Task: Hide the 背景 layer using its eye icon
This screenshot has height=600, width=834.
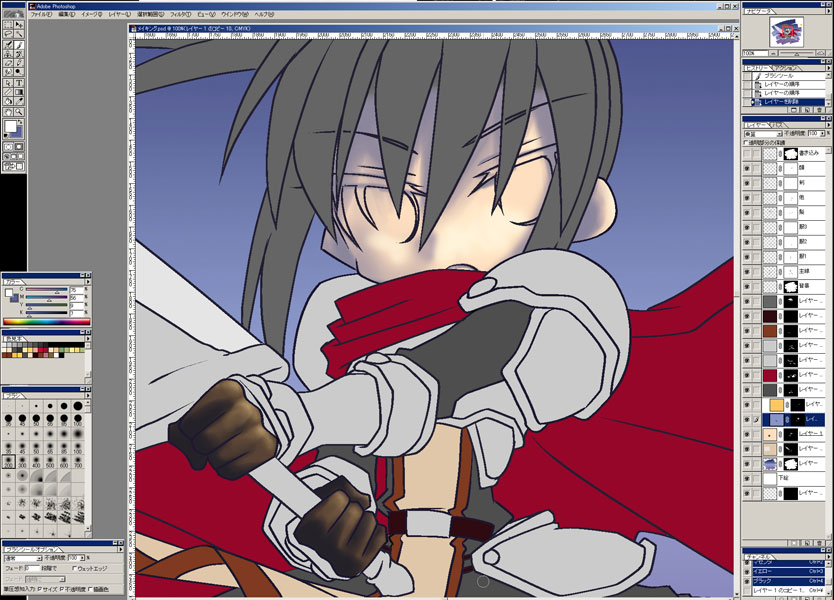Action: pyautogui.click(x=747, y=285)
